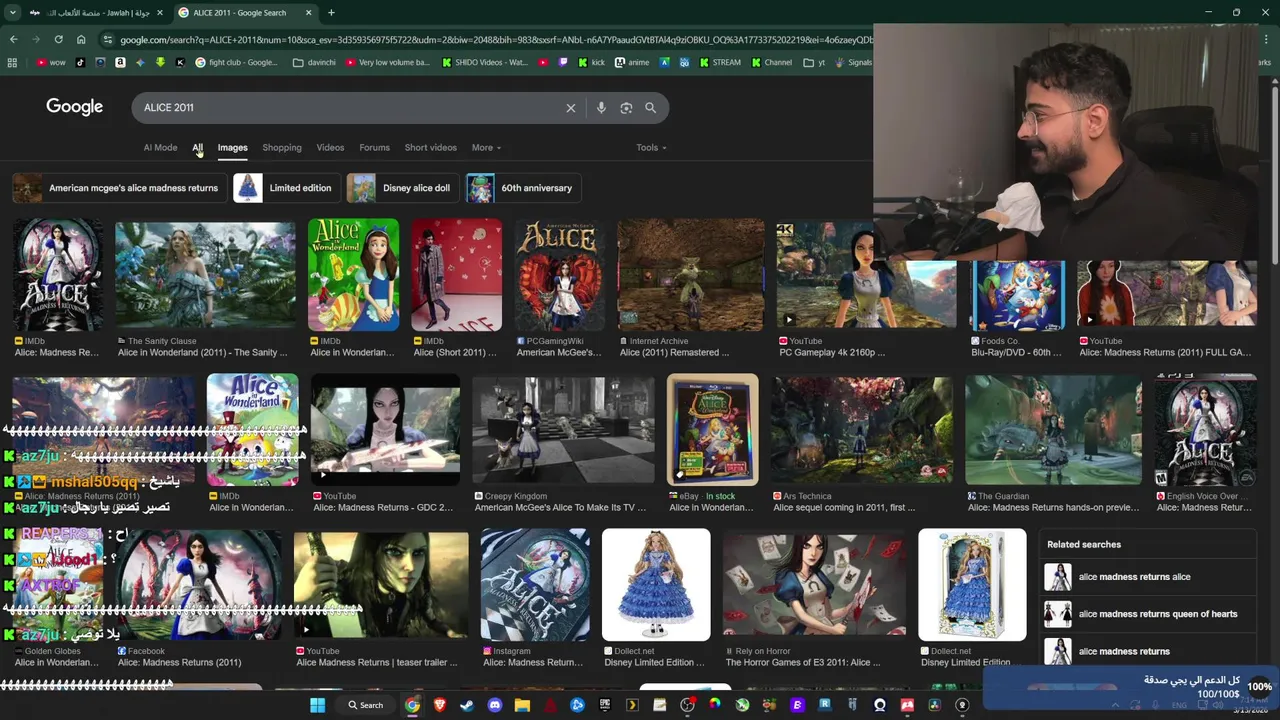Open the anime bookmark
The height and width of the screenshot is (720, 1280).
(x=632, y=62)
